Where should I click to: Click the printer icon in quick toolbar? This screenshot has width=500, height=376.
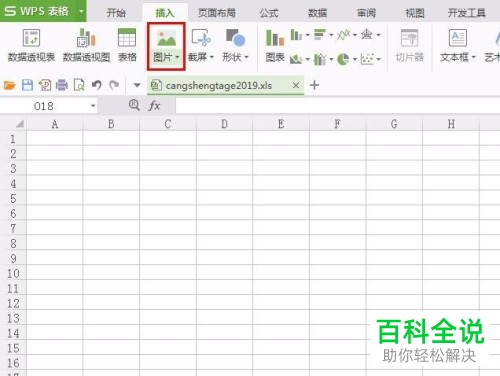[x=62, y=85]
